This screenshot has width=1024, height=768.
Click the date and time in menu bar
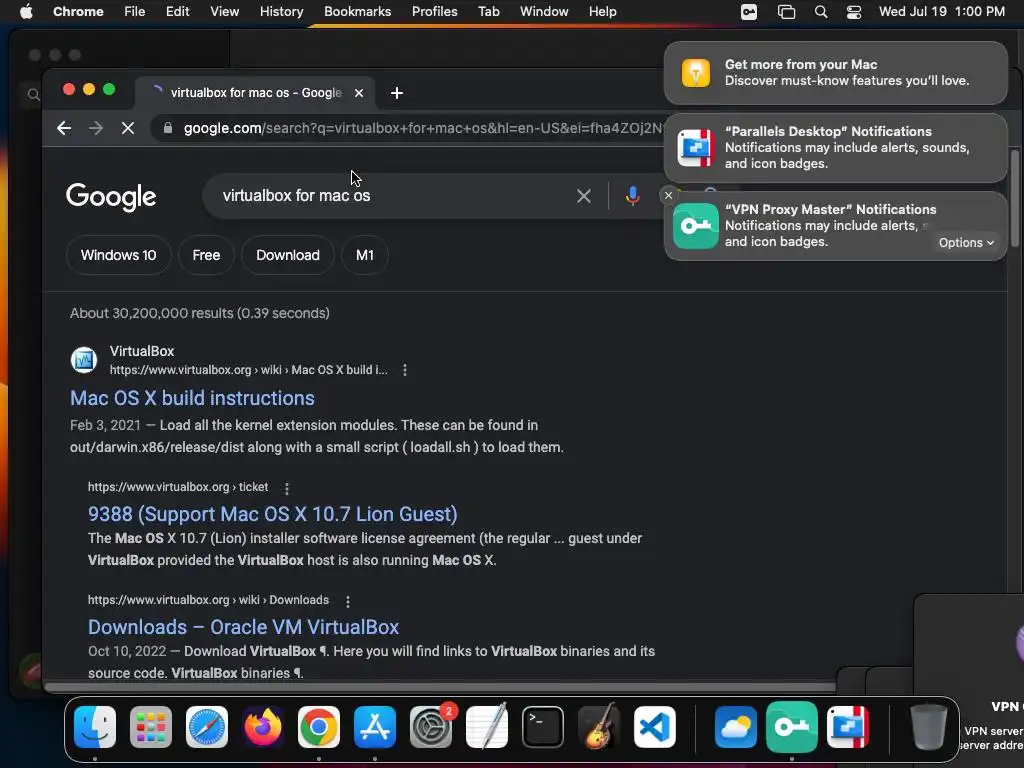(x=941, y=11)
